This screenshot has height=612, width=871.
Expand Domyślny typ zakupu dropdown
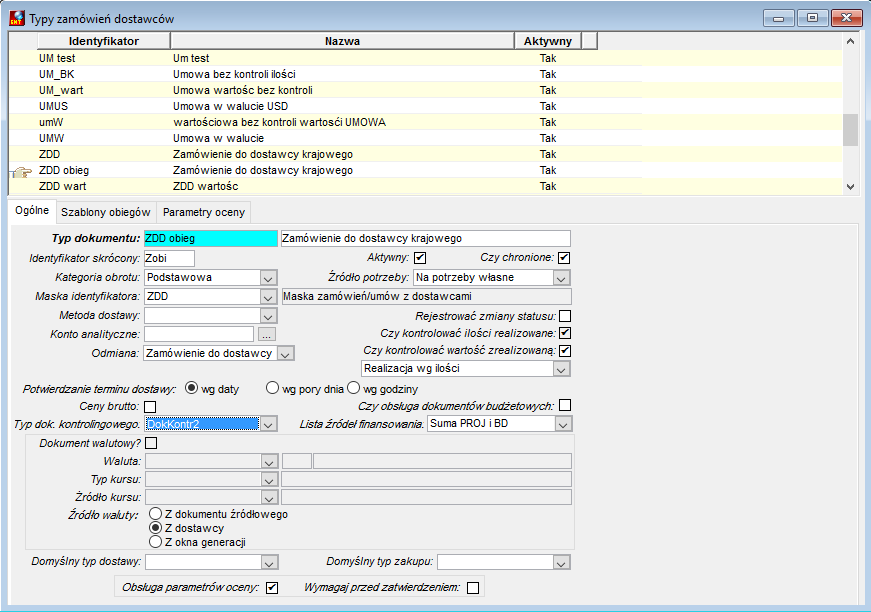coord(561,563)
